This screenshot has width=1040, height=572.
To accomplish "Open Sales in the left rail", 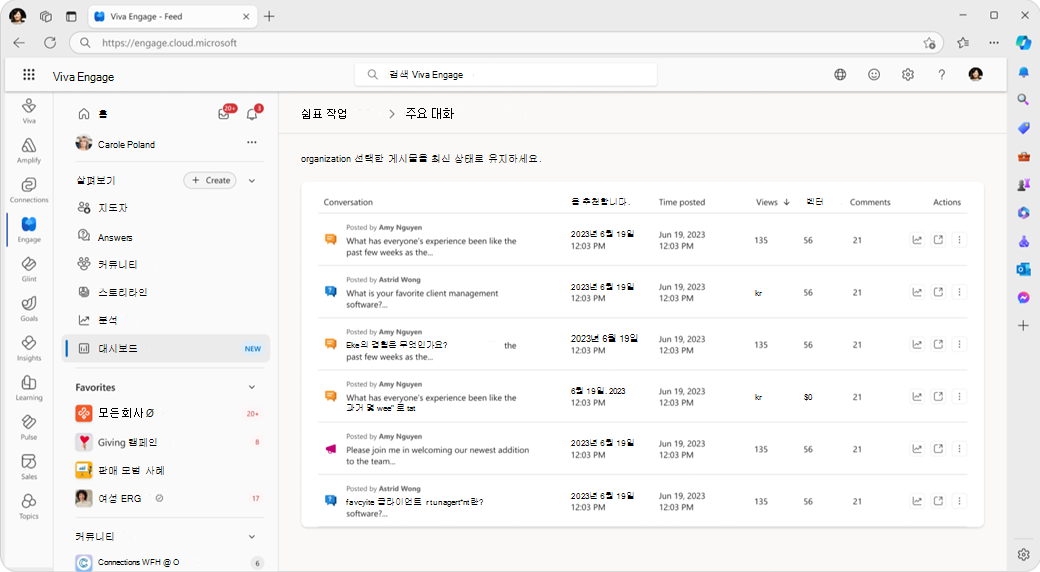I will point(29,466).
